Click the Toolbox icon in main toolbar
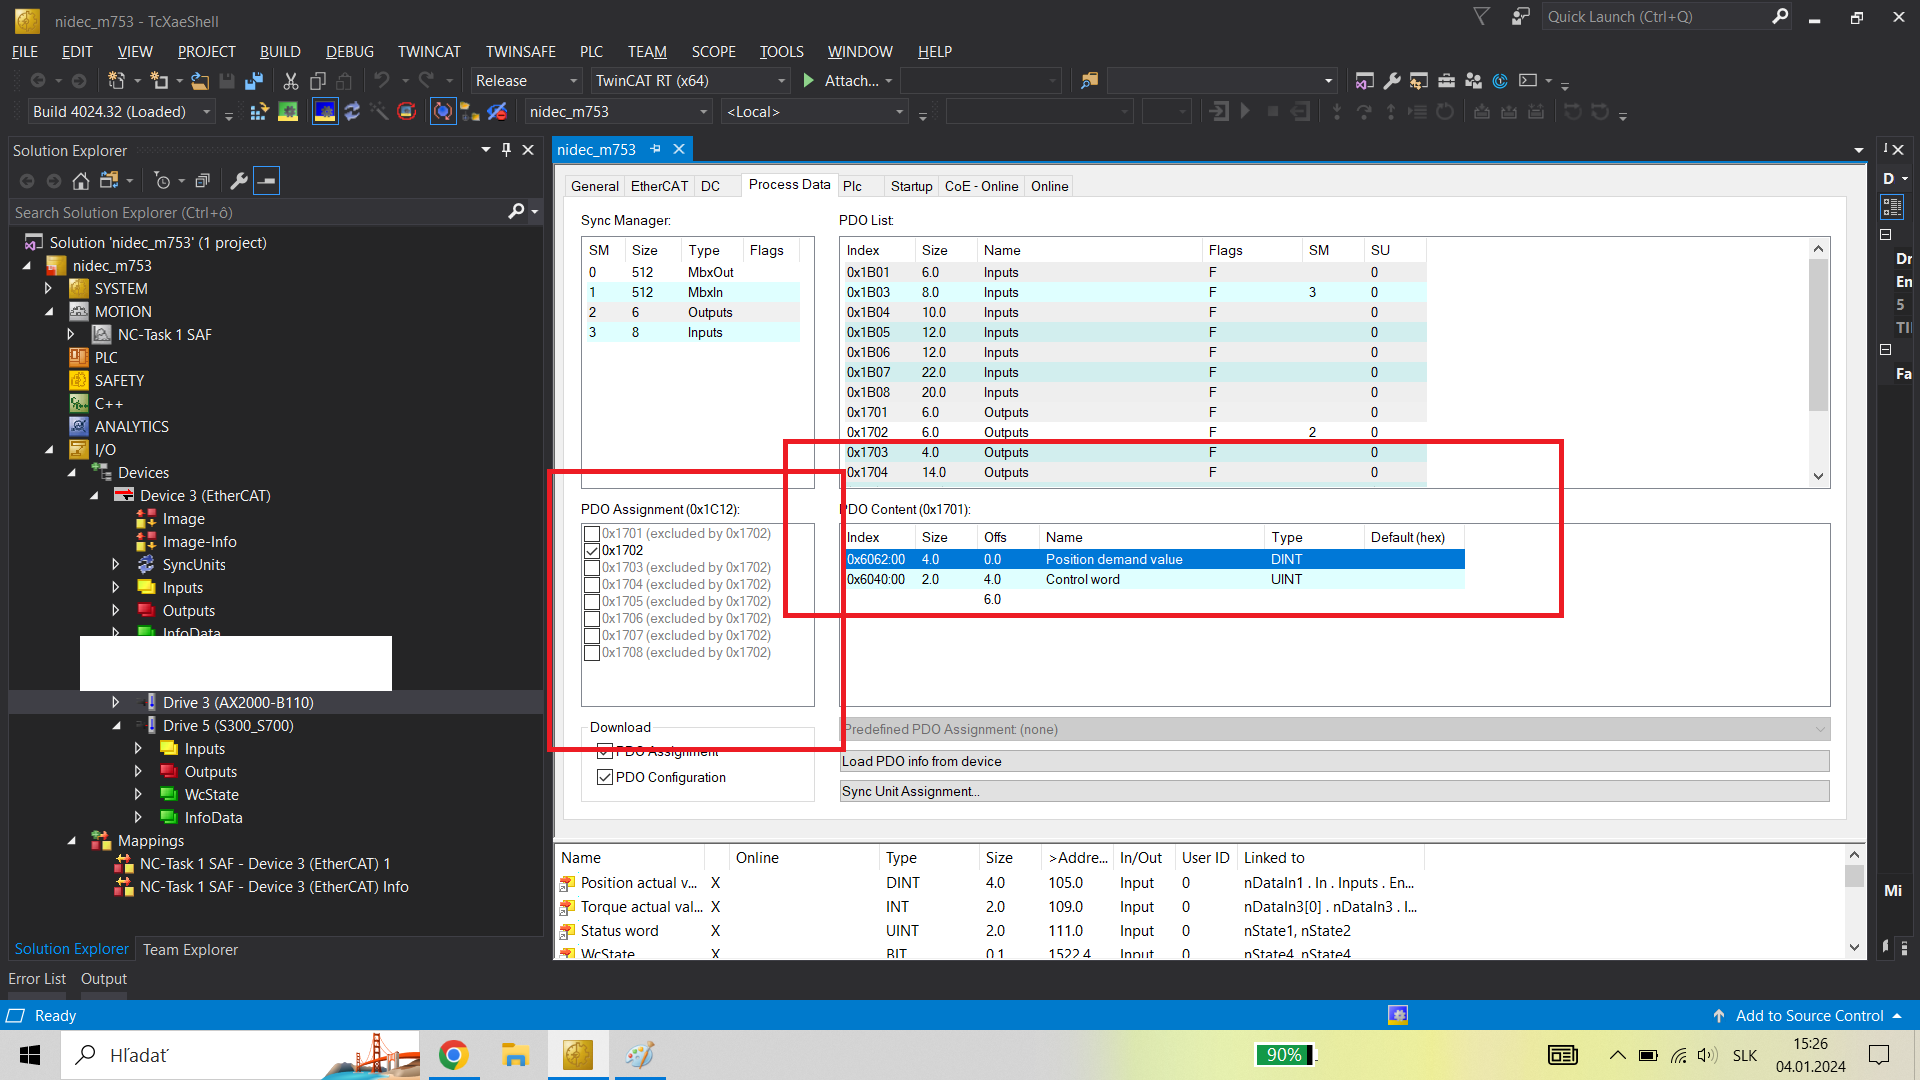Viewport: 1920px width, 1080px height. [x=1446, y=81]
